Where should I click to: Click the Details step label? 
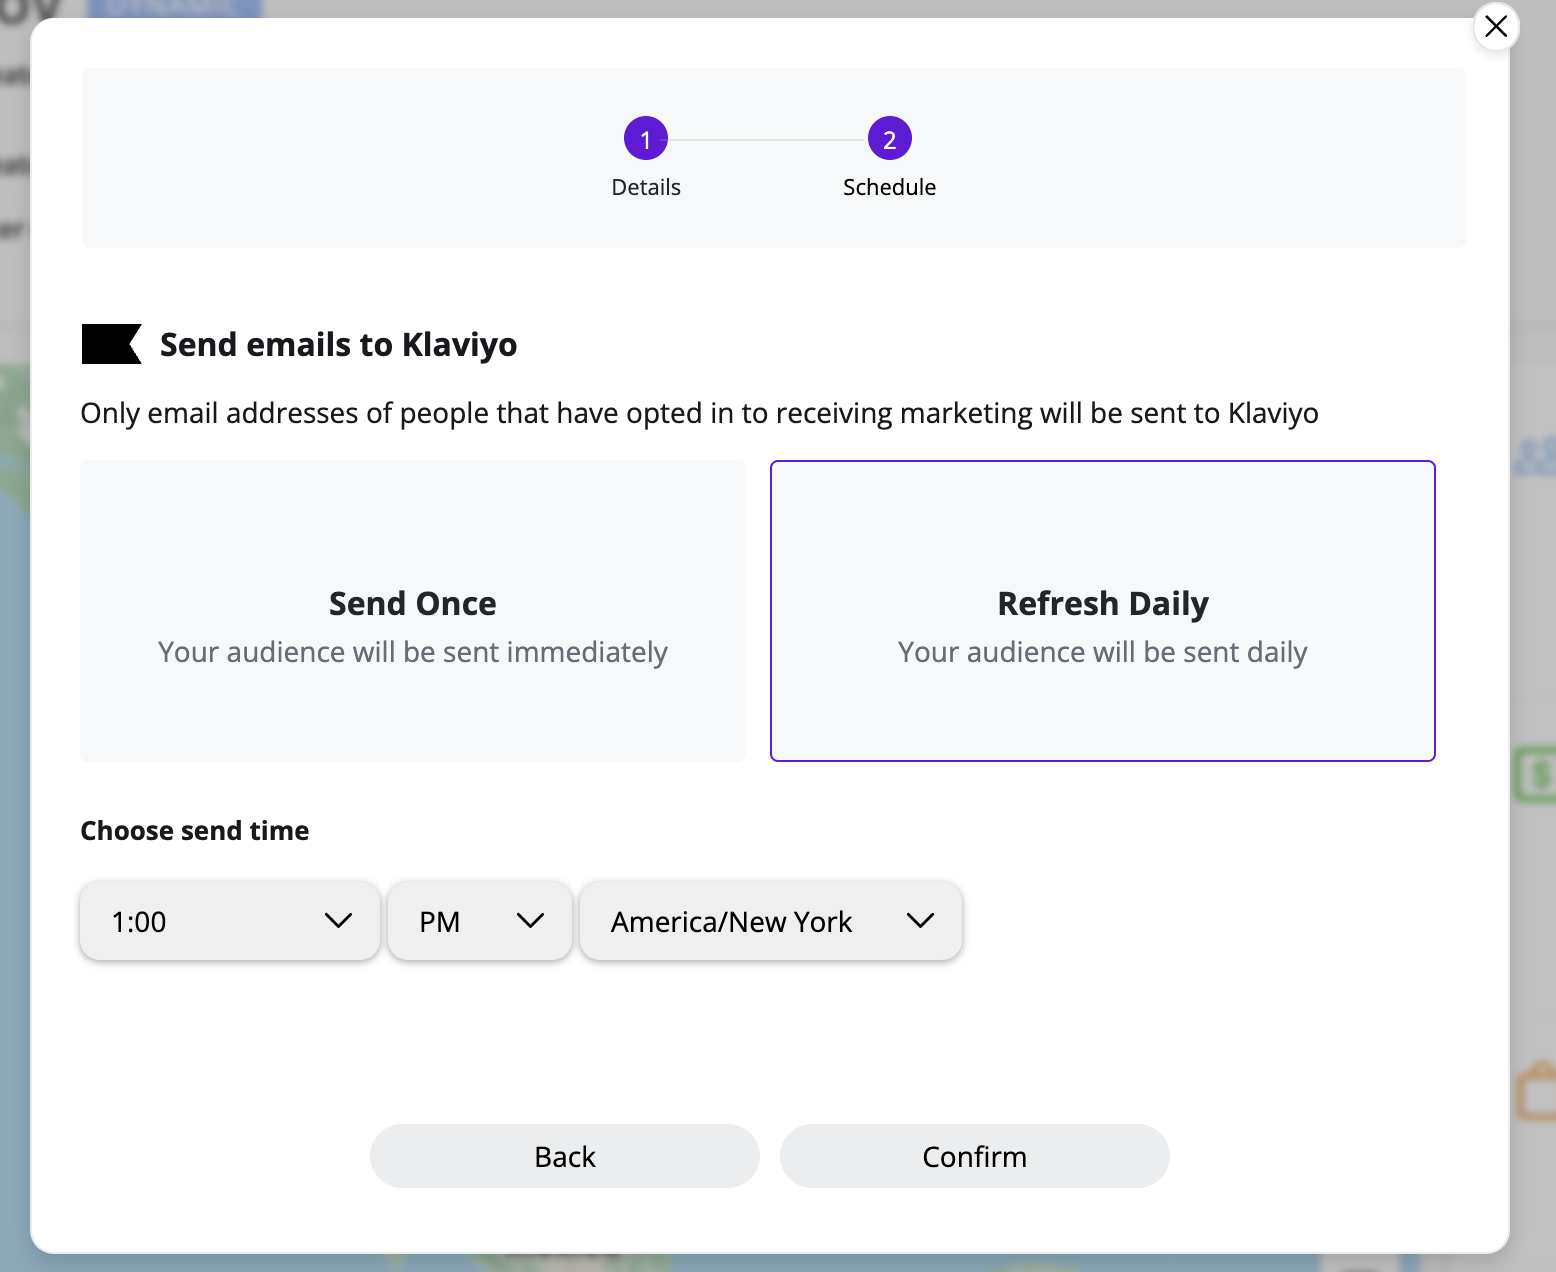[x=646, y=187]
